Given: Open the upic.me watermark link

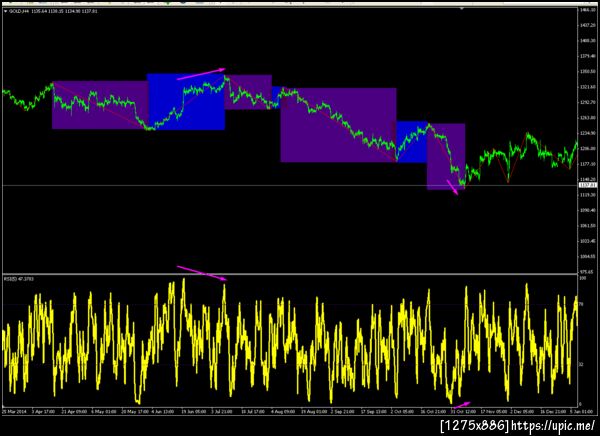Looking at the screenshot, I should [x=553, y=425].
